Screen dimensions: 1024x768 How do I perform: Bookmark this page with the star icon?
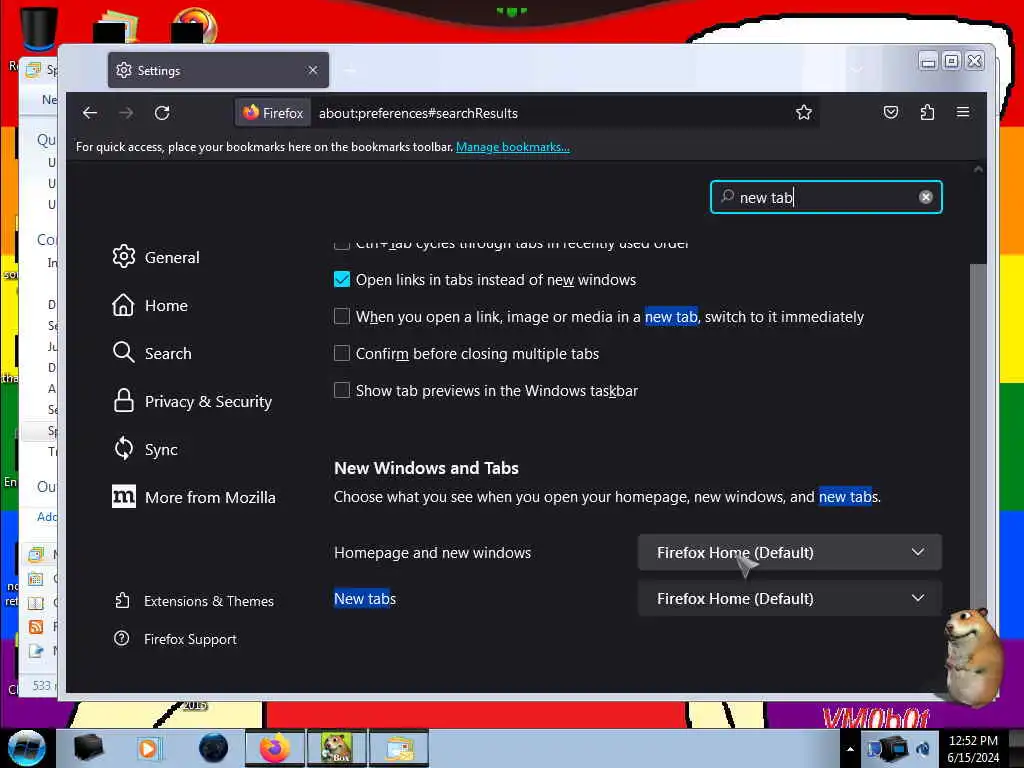click(x=804, y=112)
